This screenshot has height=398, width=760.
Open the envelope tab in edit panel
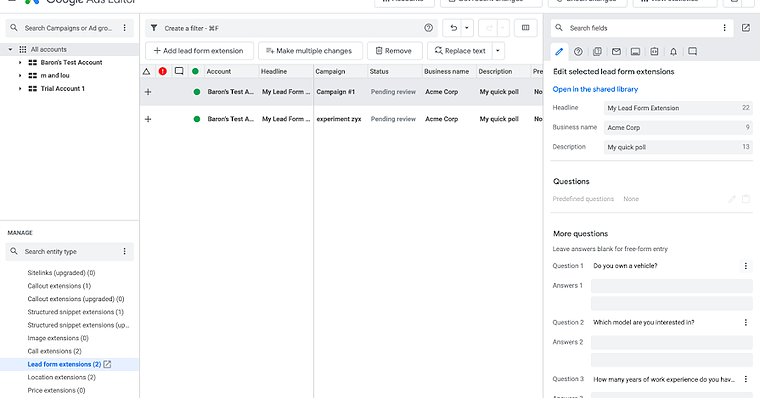click(x=616, y=51)
